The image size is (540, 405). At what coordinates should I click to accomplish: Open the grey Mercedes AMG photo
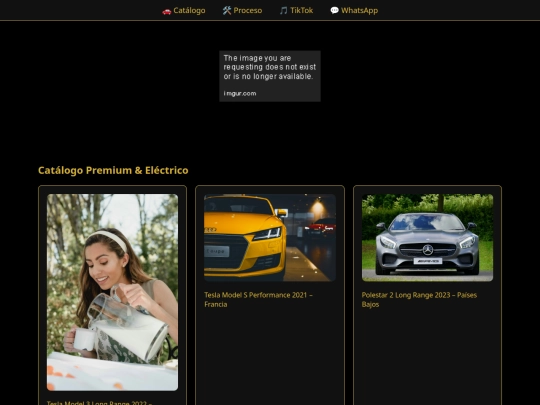[x=427, y=238]
